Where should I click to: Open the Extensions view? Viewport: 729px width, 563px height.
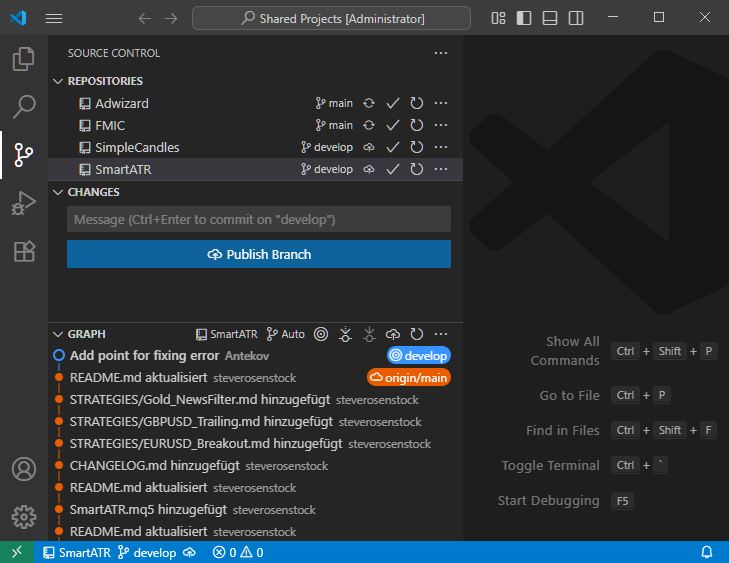tap(24, 252)
